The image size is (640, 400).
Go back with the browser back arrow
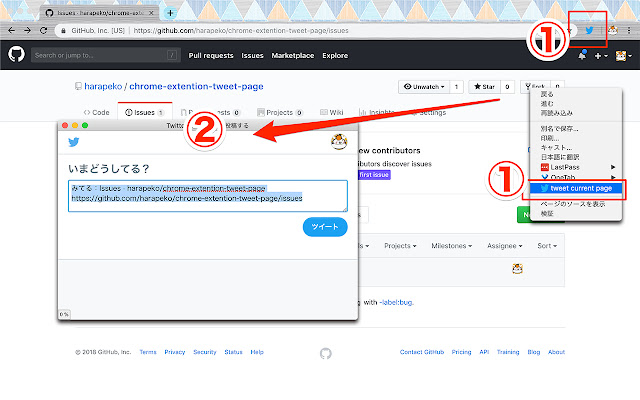(11, 30)
